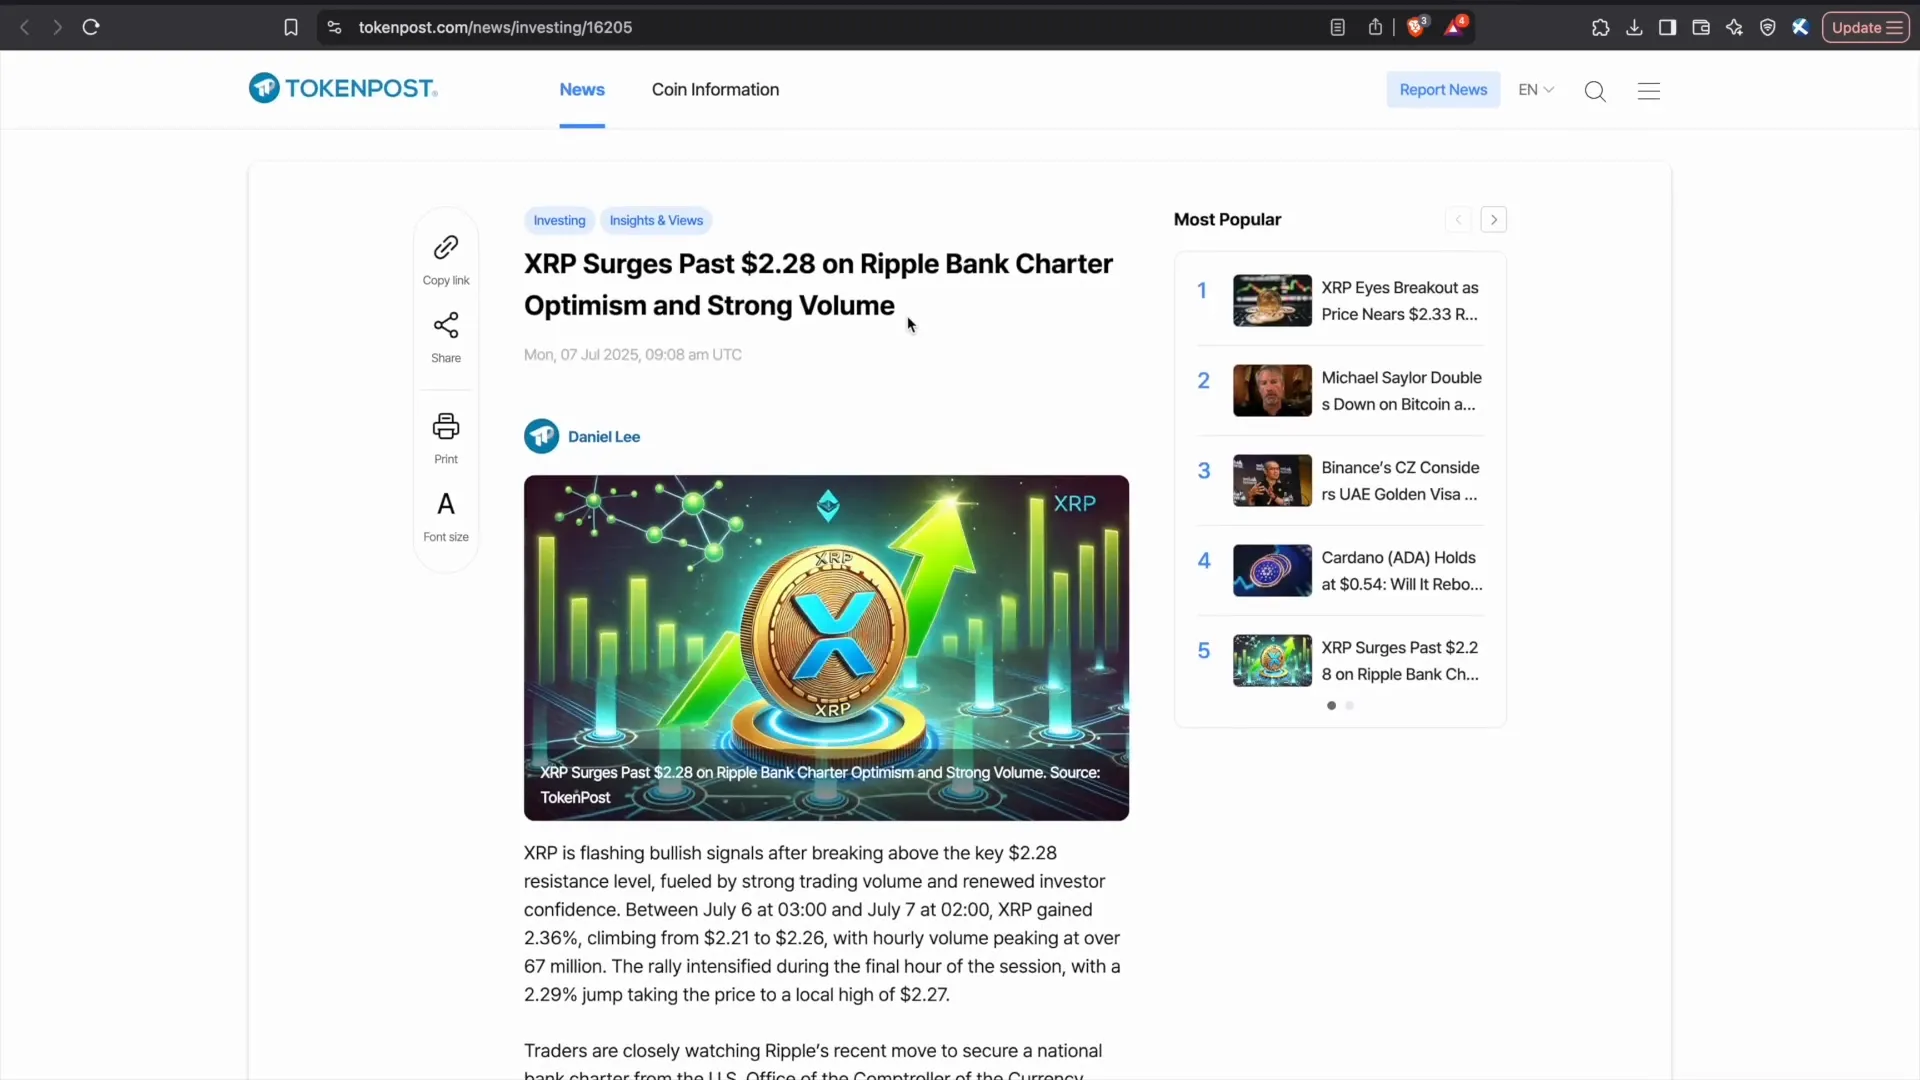Change article font size

pos(446,516)
